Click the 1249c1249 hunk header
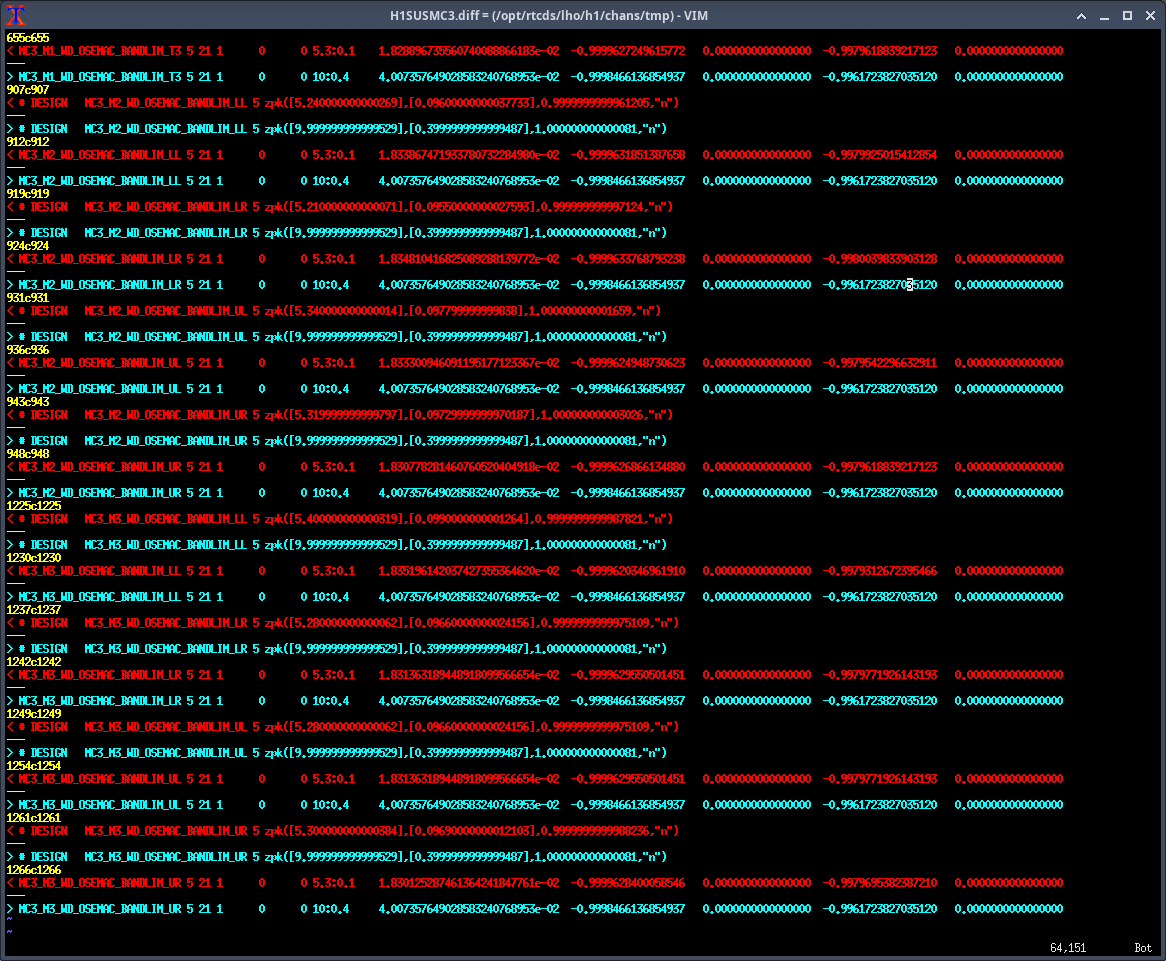 coord(33,713)
